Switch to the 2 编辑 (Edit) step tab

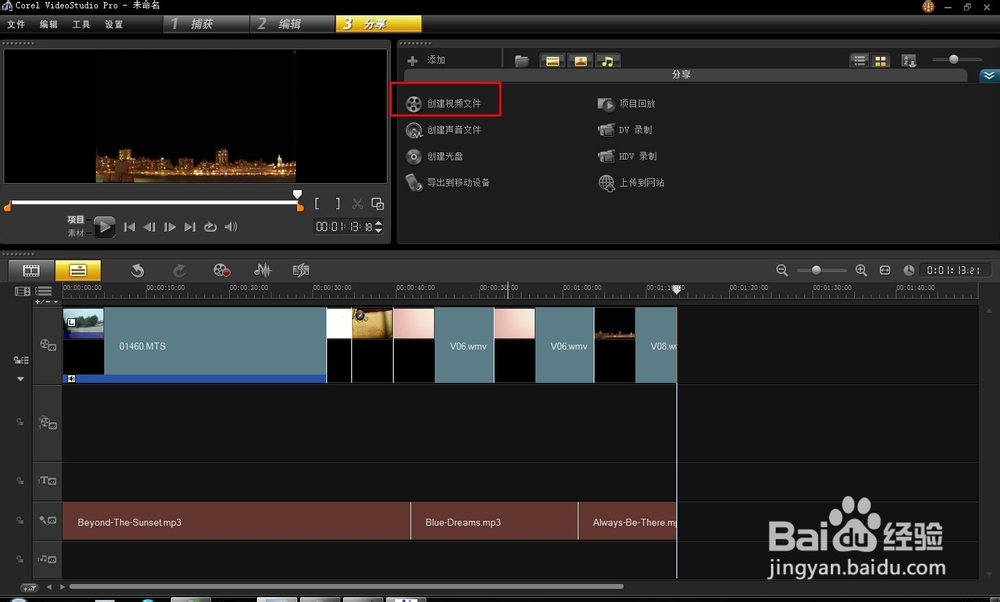pyautogui.click(x=292, y=24)
